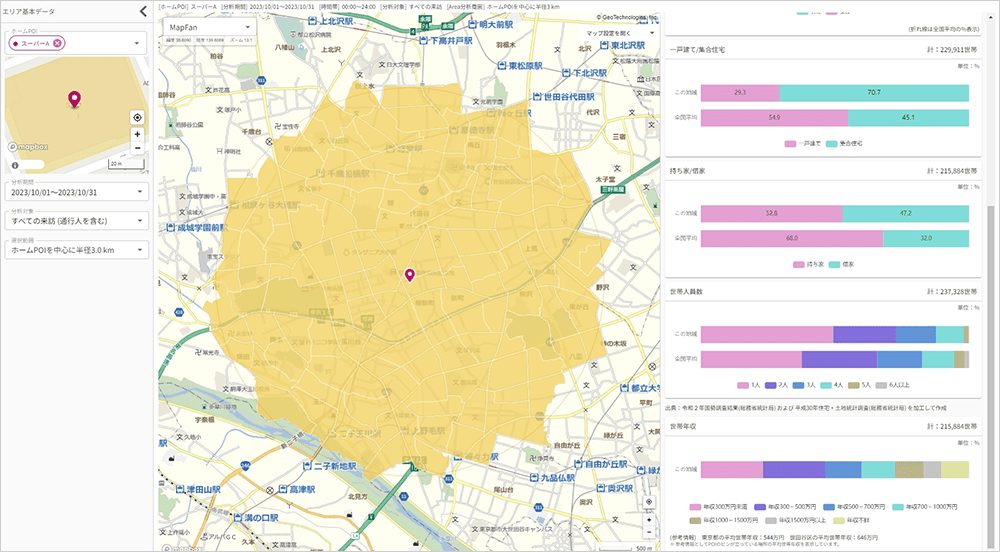Zoom in on the main map

coord(648,520)
